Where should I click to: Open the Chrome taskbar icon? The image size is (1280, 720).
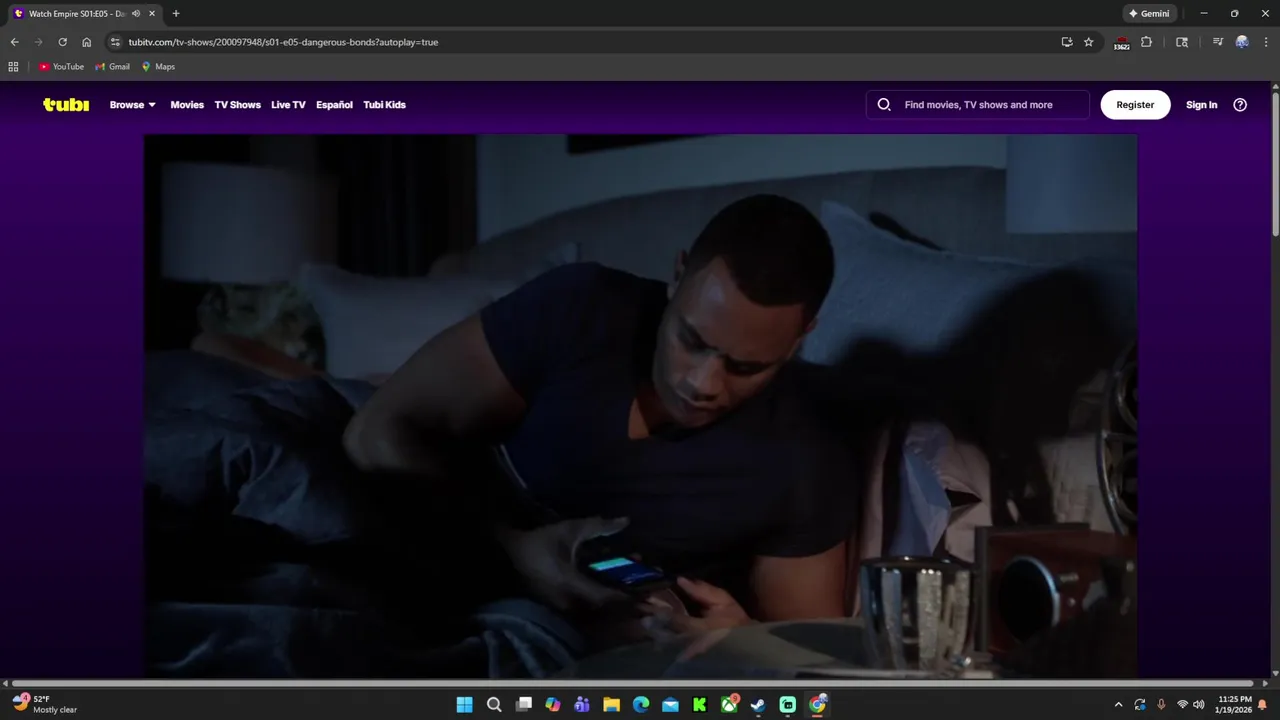(x=818, y=705)
